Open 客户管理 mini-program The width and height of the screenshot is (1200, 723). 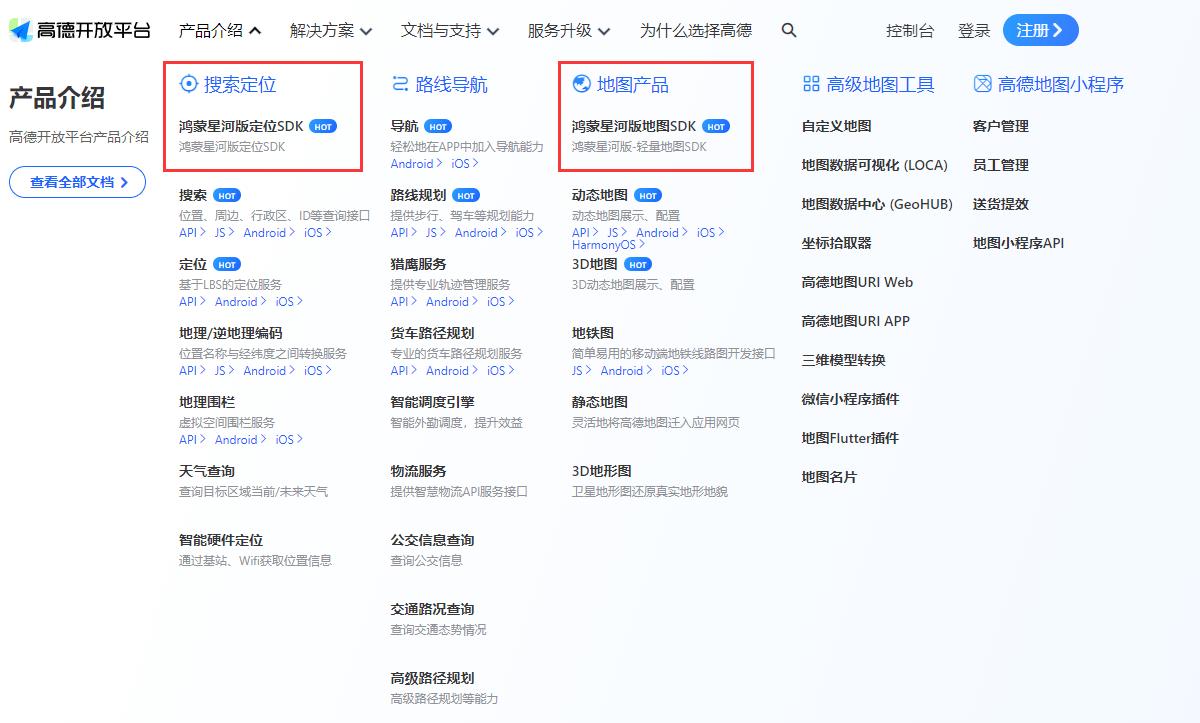pyautogui.click(x=1000, y=126)
